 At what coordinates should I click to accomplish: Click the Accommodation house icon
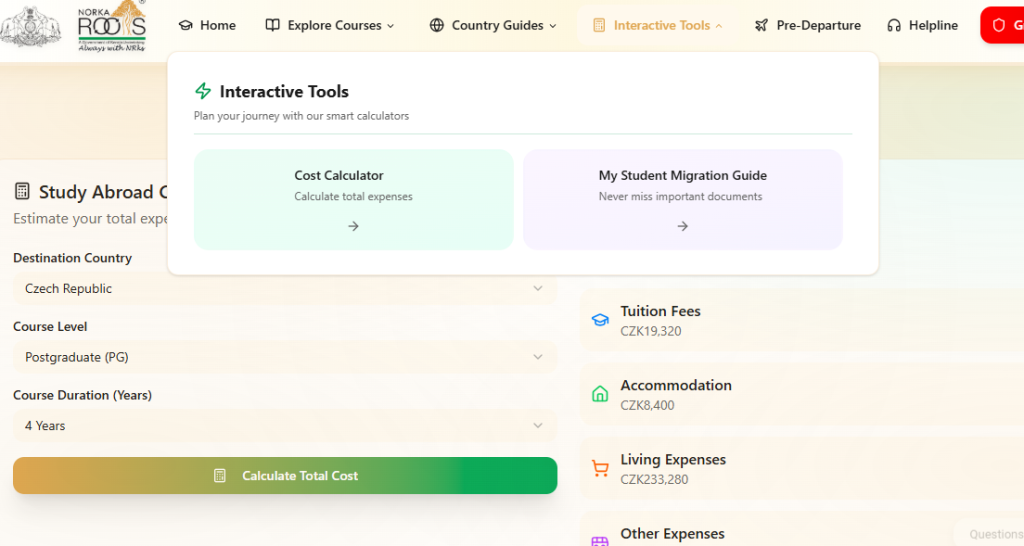pos(600,394)
